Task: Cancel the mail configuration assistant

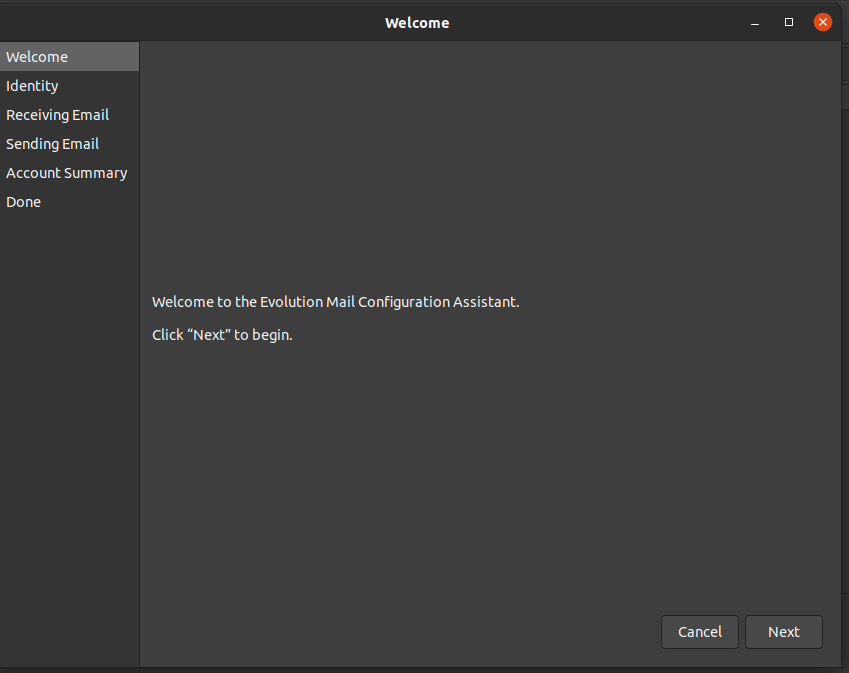Action: (x=700, y=632)
